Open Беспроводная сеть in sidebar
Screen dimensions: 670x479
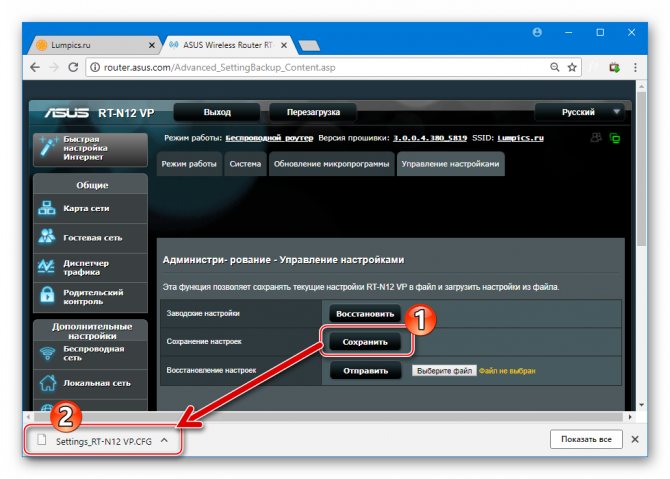pyautogui.click(x=90, y=354)
